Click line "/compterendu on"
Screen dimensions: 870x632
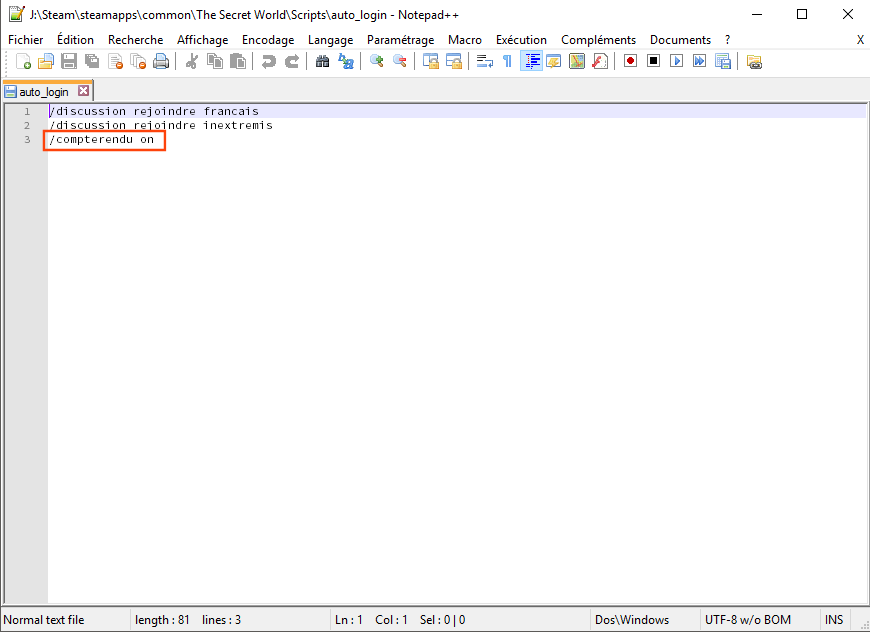pyautogui.click(x=101, y=139)
